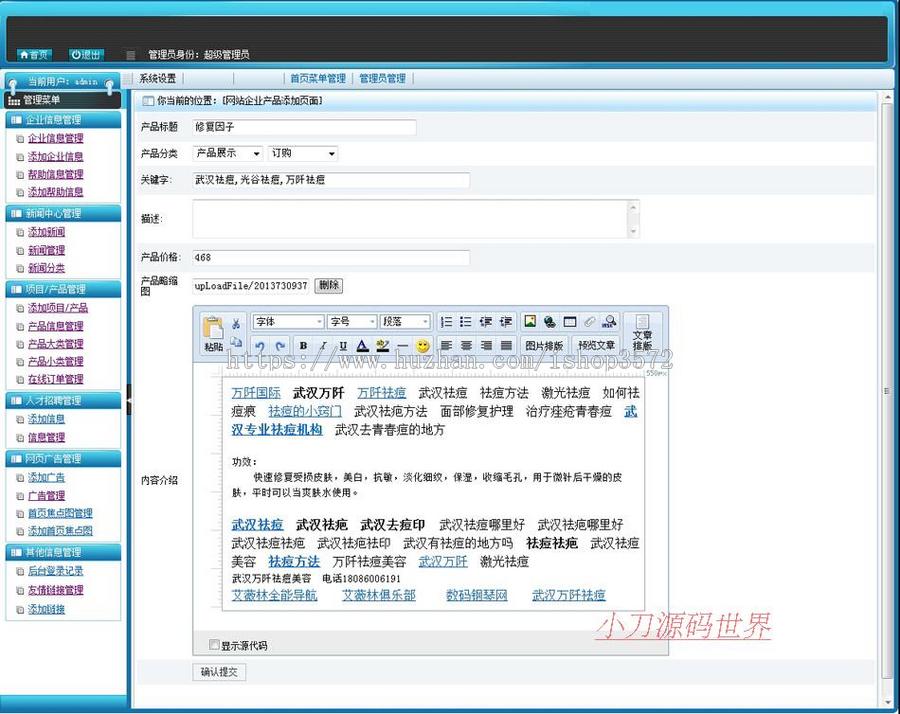Open the 后台登录记录 sidebar link
This screenshot has height=714, width=900.
point(56,571)
